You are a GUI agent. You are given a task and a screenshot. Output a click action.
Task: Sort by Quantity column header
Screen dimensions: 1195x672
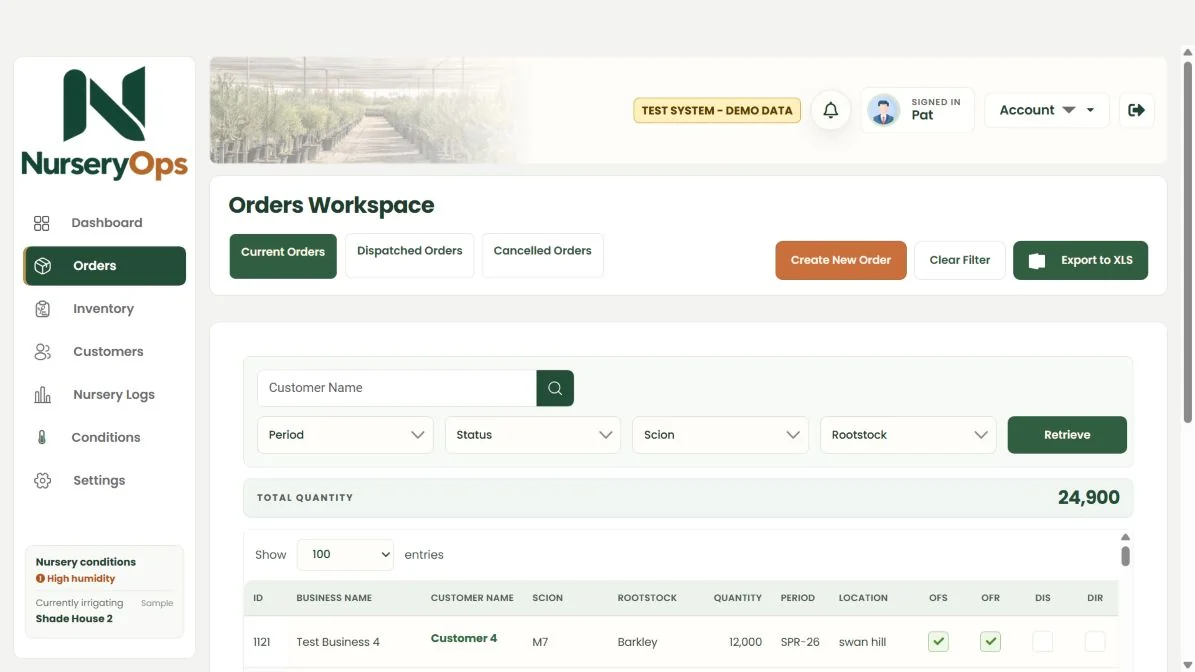pos(737,598)
